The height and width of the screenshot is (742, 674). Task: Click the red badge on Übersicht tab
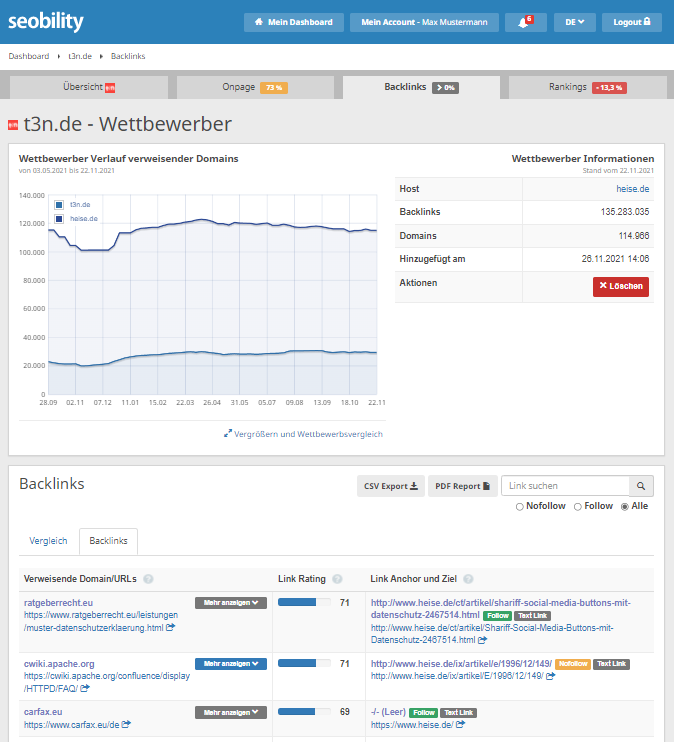110,88
